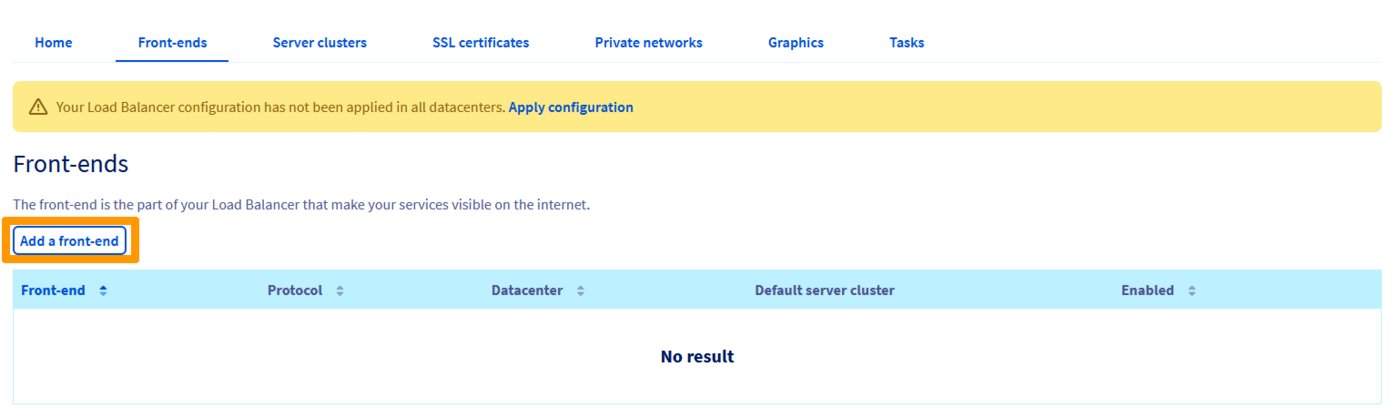Click the Enabled column header text
Viewport: 1400px width, 418px height.
[x=1147, y=291]
